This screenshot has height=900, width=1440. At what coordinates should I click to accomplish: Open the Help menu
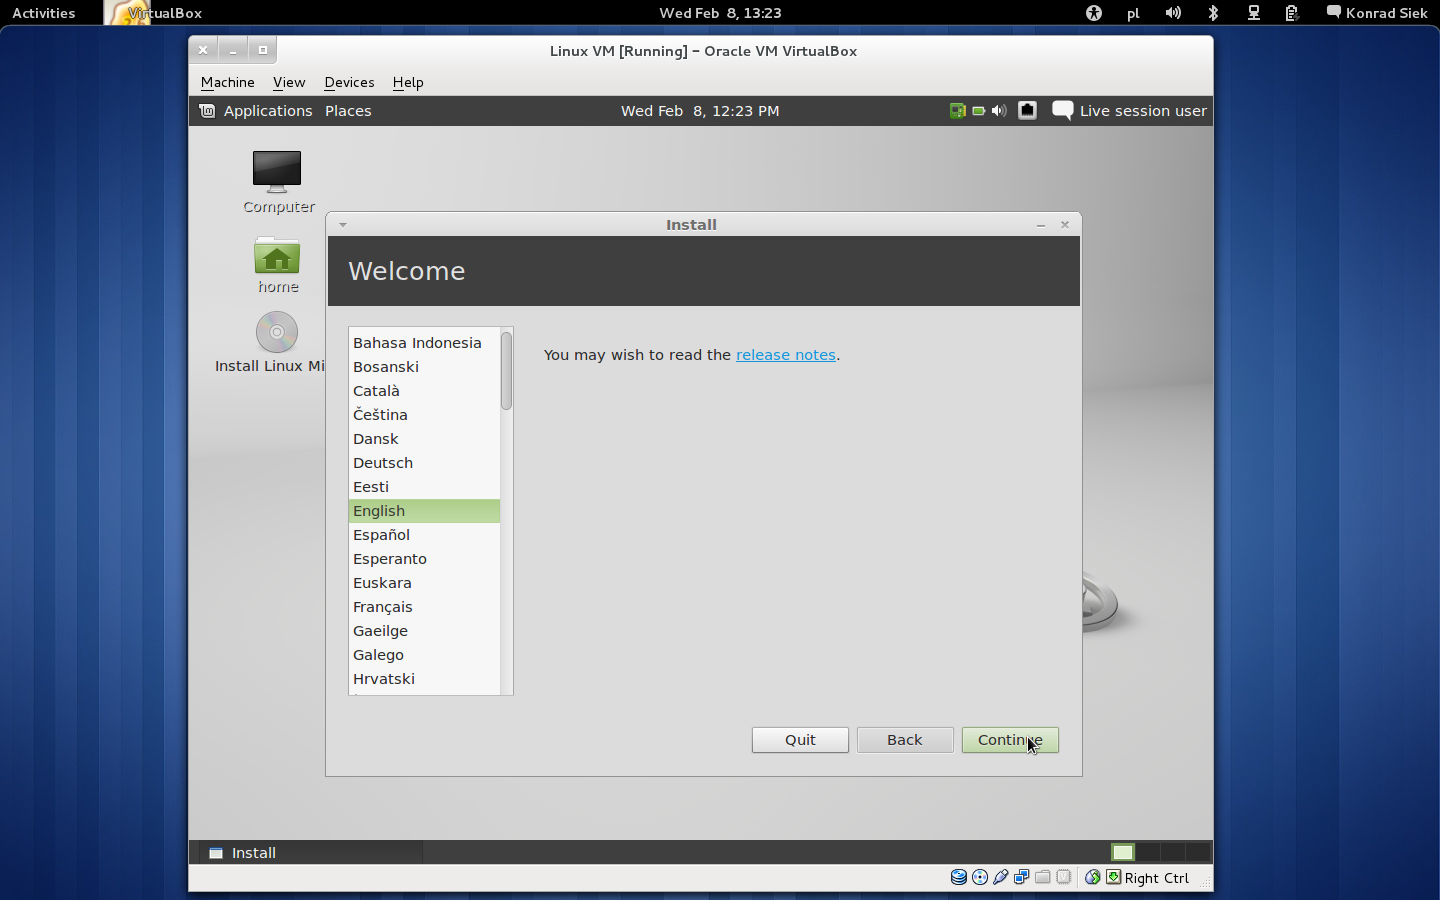(x=408, y=82)
